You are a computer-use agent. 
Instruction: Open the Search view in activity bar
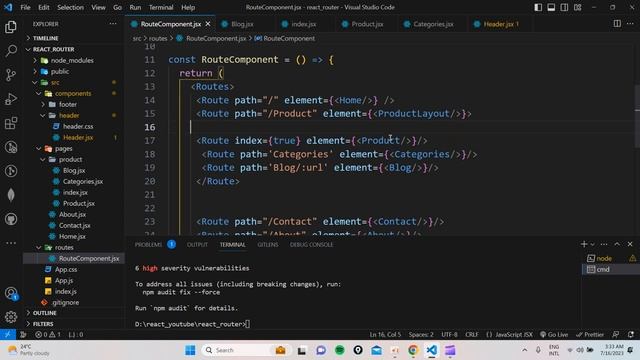(11, 51)
